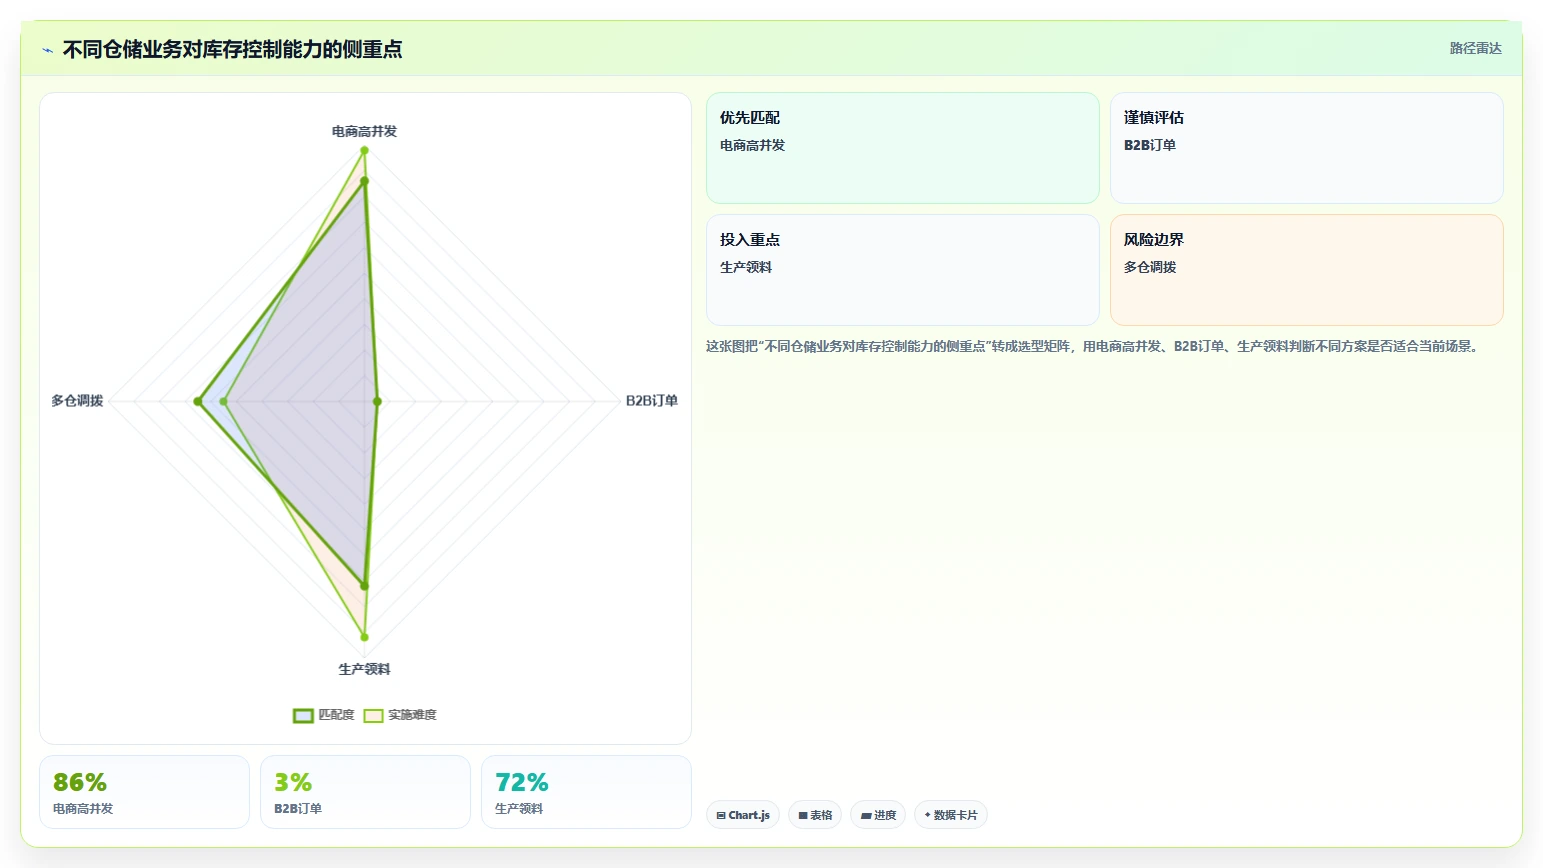Click the 匹配度 legend color box
The width and height of the screenshot is (1543, 868).
point(303,715)
